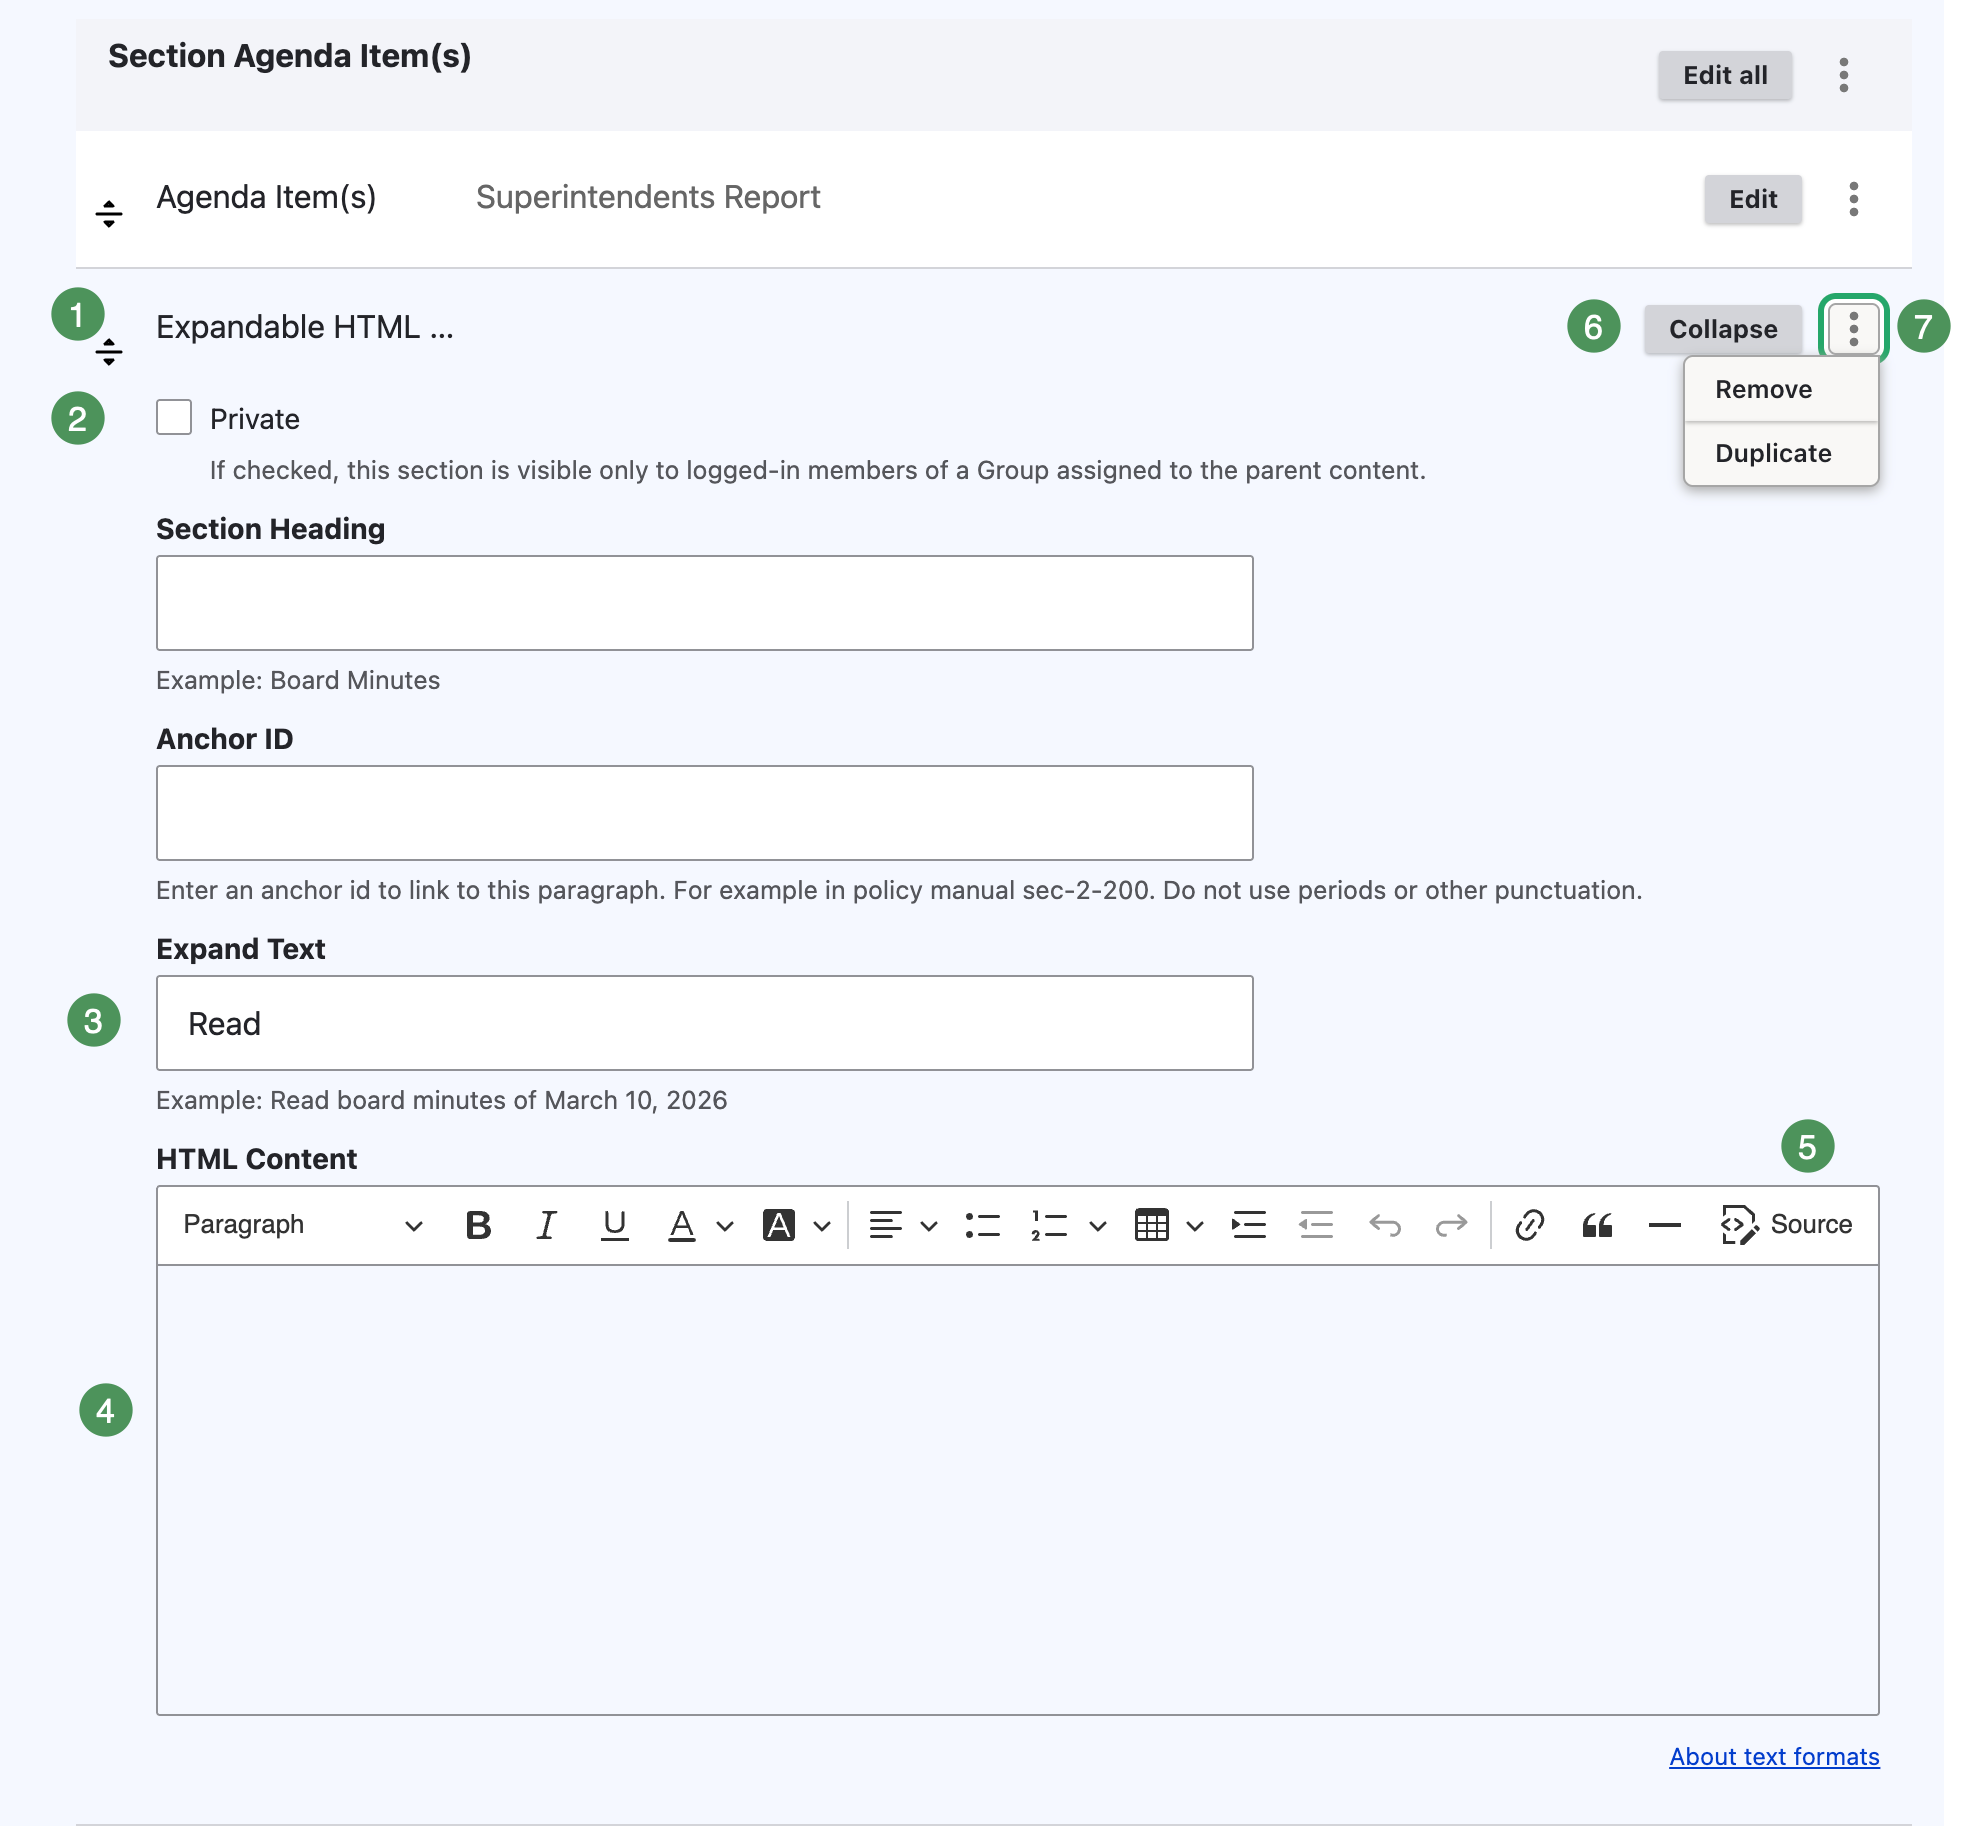
Task: Open the Paragraph heading dropdown
Action: tap(303, 1225)
